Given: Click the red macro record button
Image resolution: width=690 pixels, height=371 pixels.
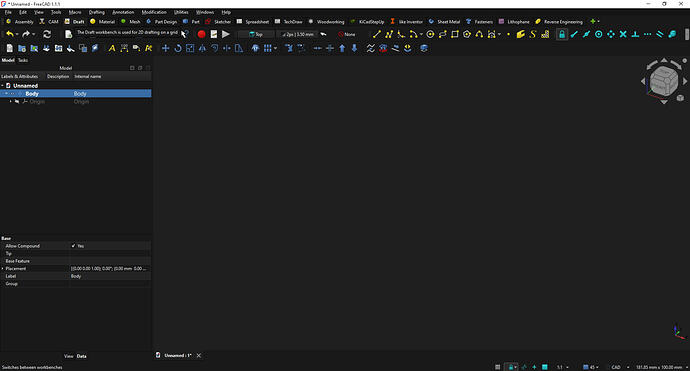Looking at the screenshot, I should (202, 34).
